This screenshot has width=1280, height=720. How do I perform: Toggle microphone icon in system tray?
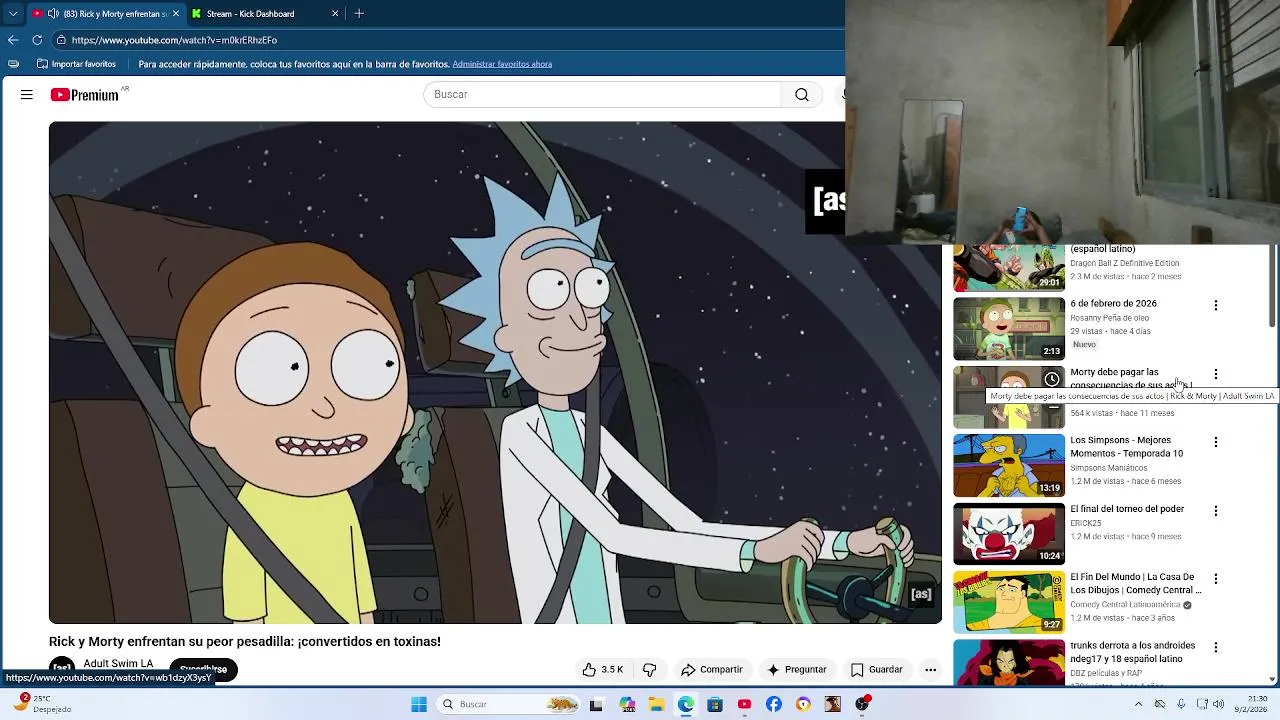1181,704
